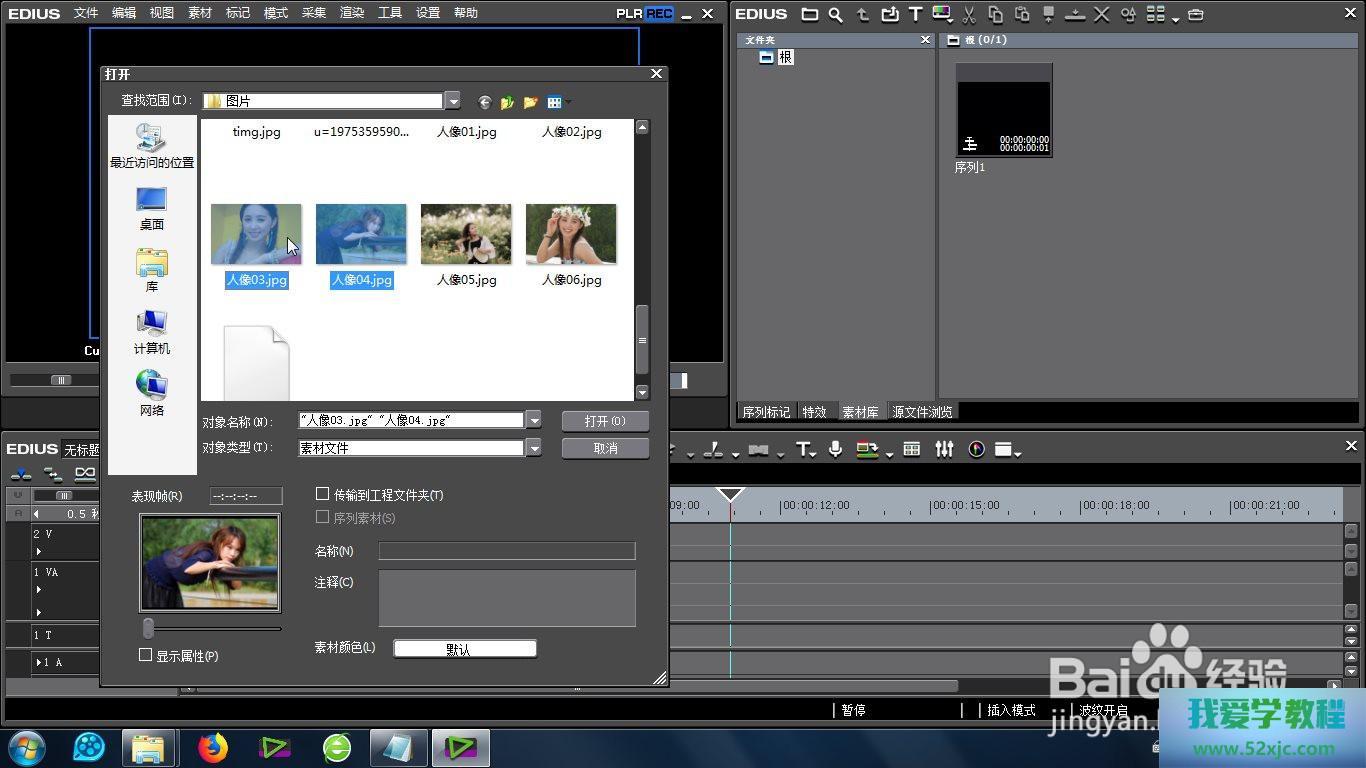Click the go back arrow icon in dialog
The width and height of the screenshot is (1366, 768).
tap(485, 102)
